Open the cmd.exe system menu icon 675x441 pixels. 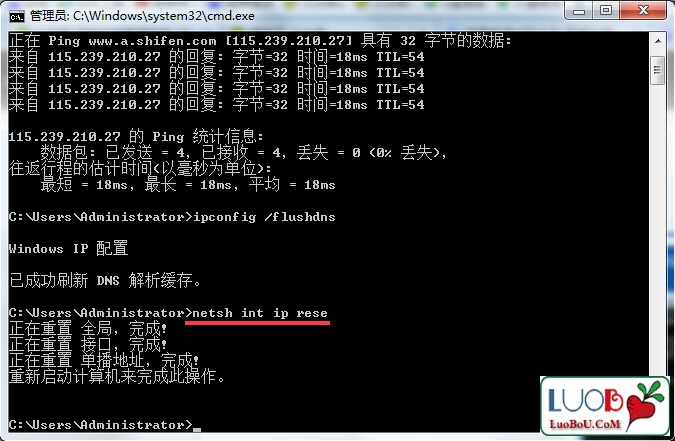coord(17,16)
